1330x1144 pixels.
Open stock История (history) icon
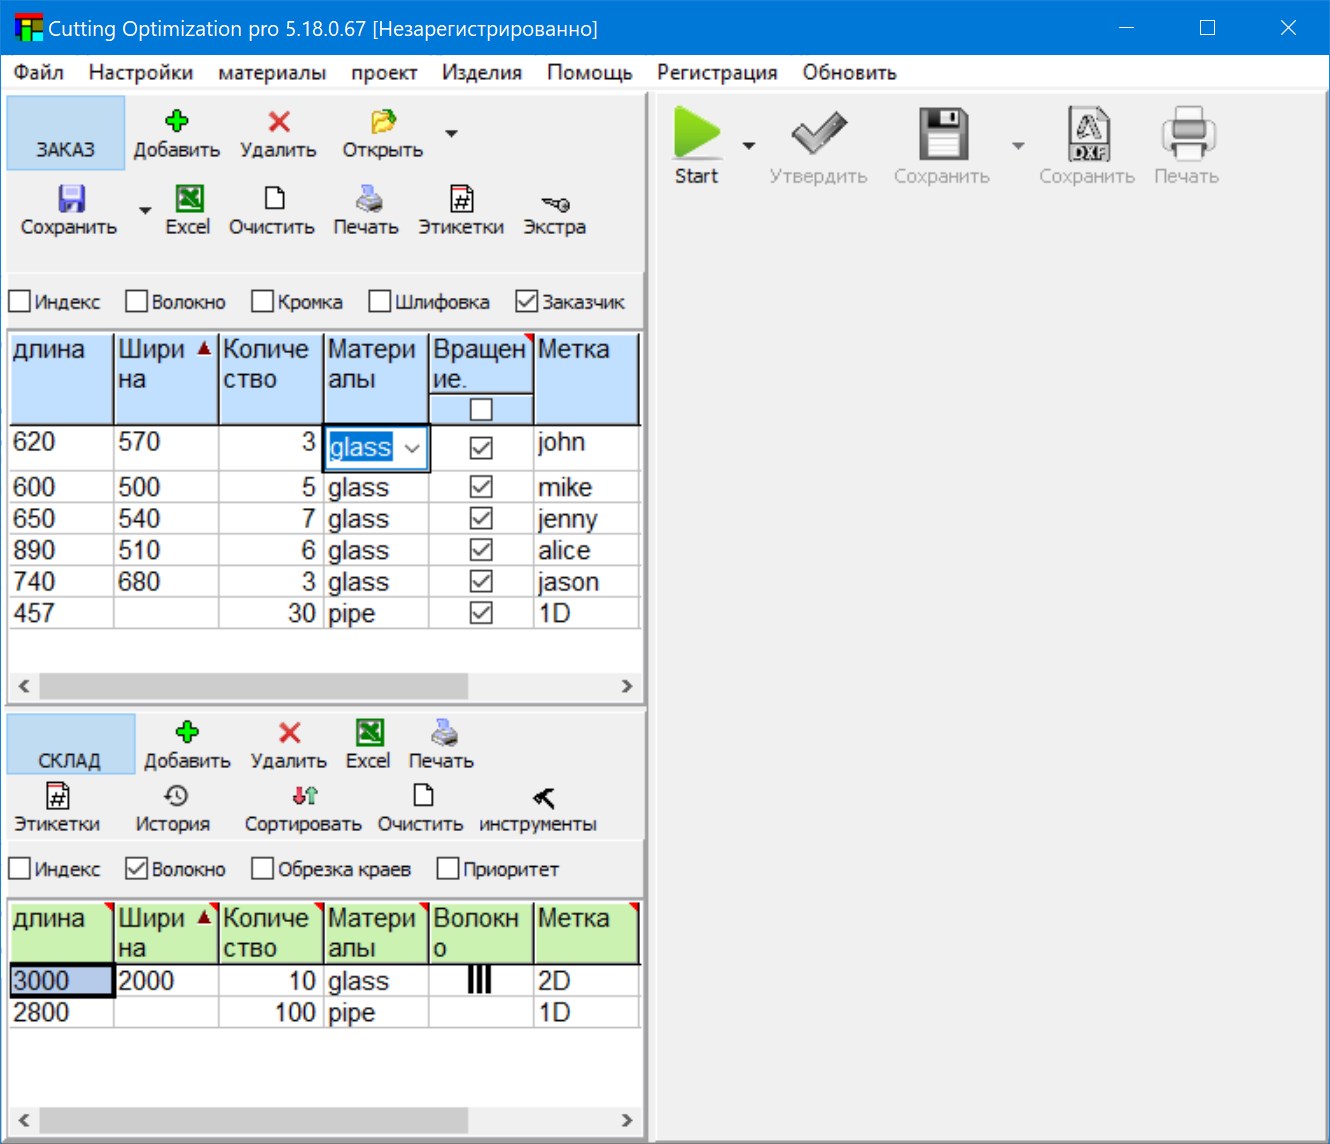pyautogui.click(x=173, y=806)
